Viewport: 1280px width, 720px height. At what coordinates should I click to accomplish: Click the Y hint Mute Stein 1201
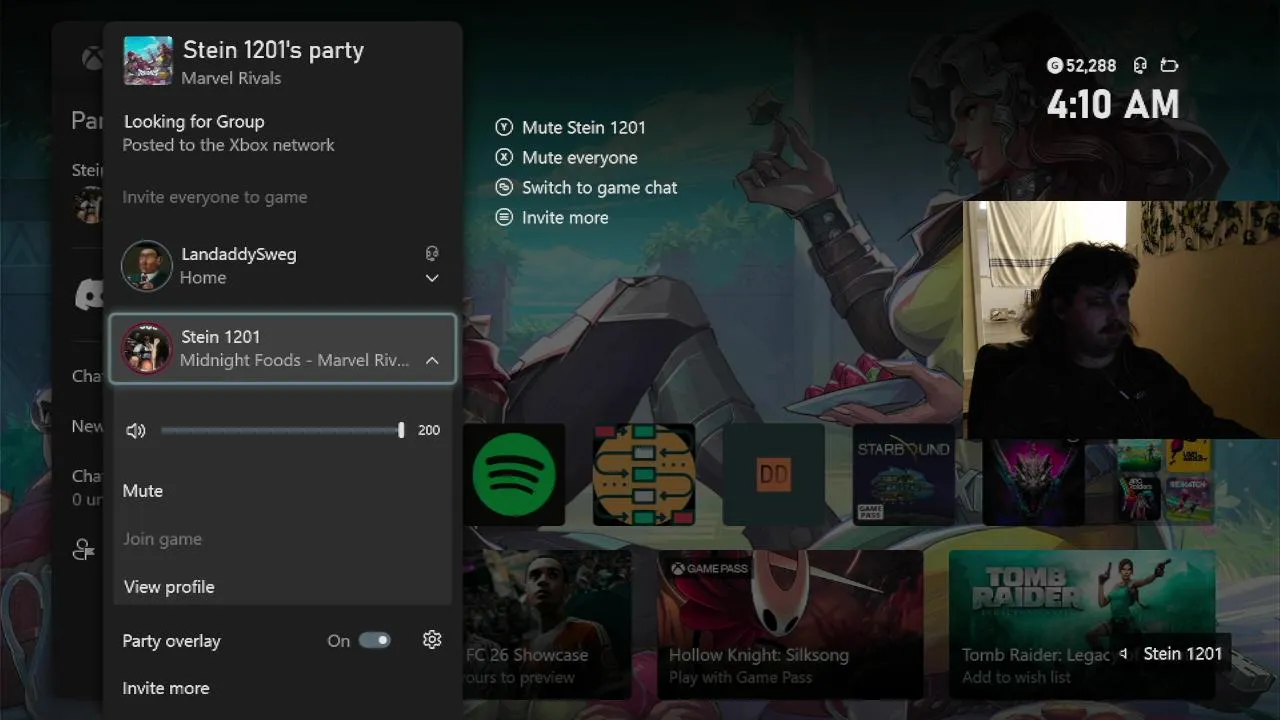(x=571, y=128)
